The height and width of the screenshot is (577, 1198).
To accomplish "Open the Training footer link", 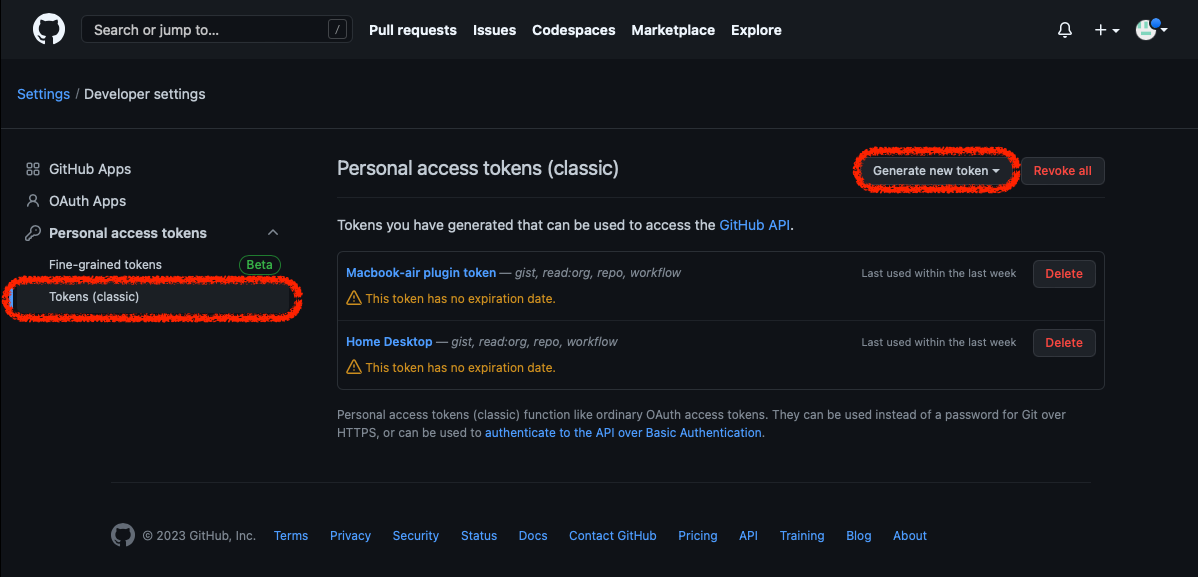I will [802, 536].
